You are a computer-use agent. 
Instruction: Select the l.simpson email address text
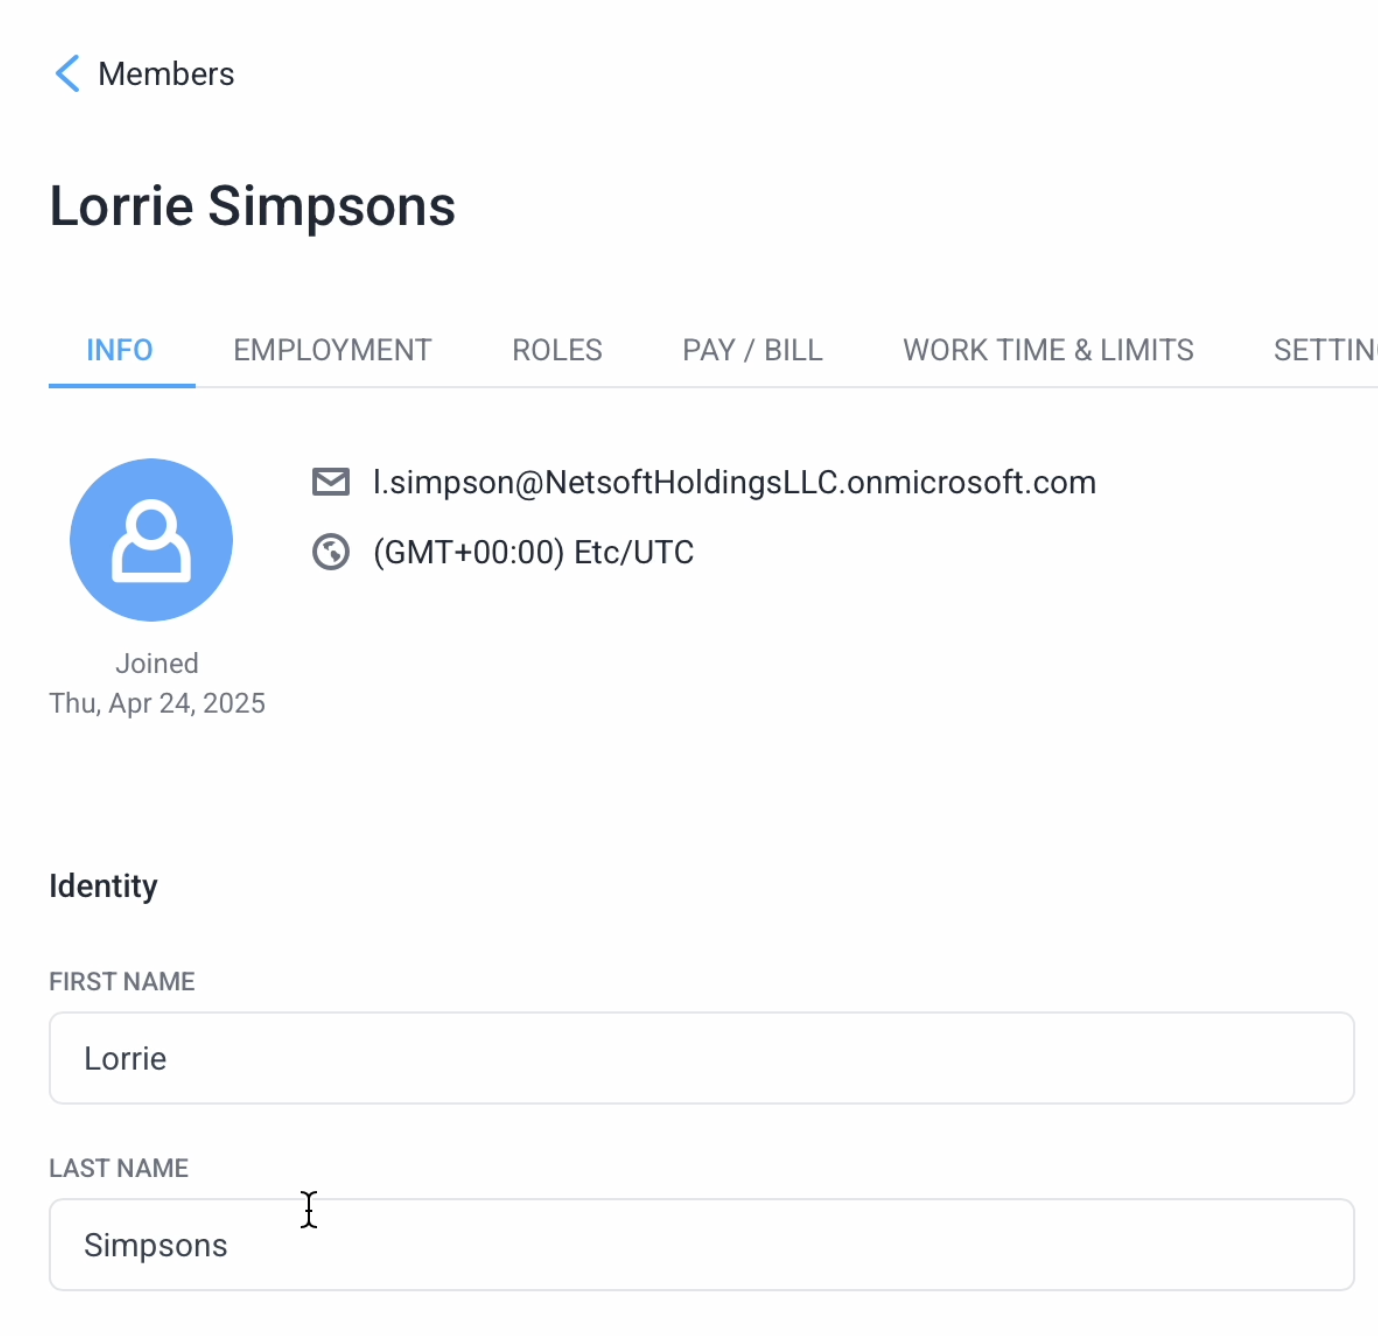point(734,482)
